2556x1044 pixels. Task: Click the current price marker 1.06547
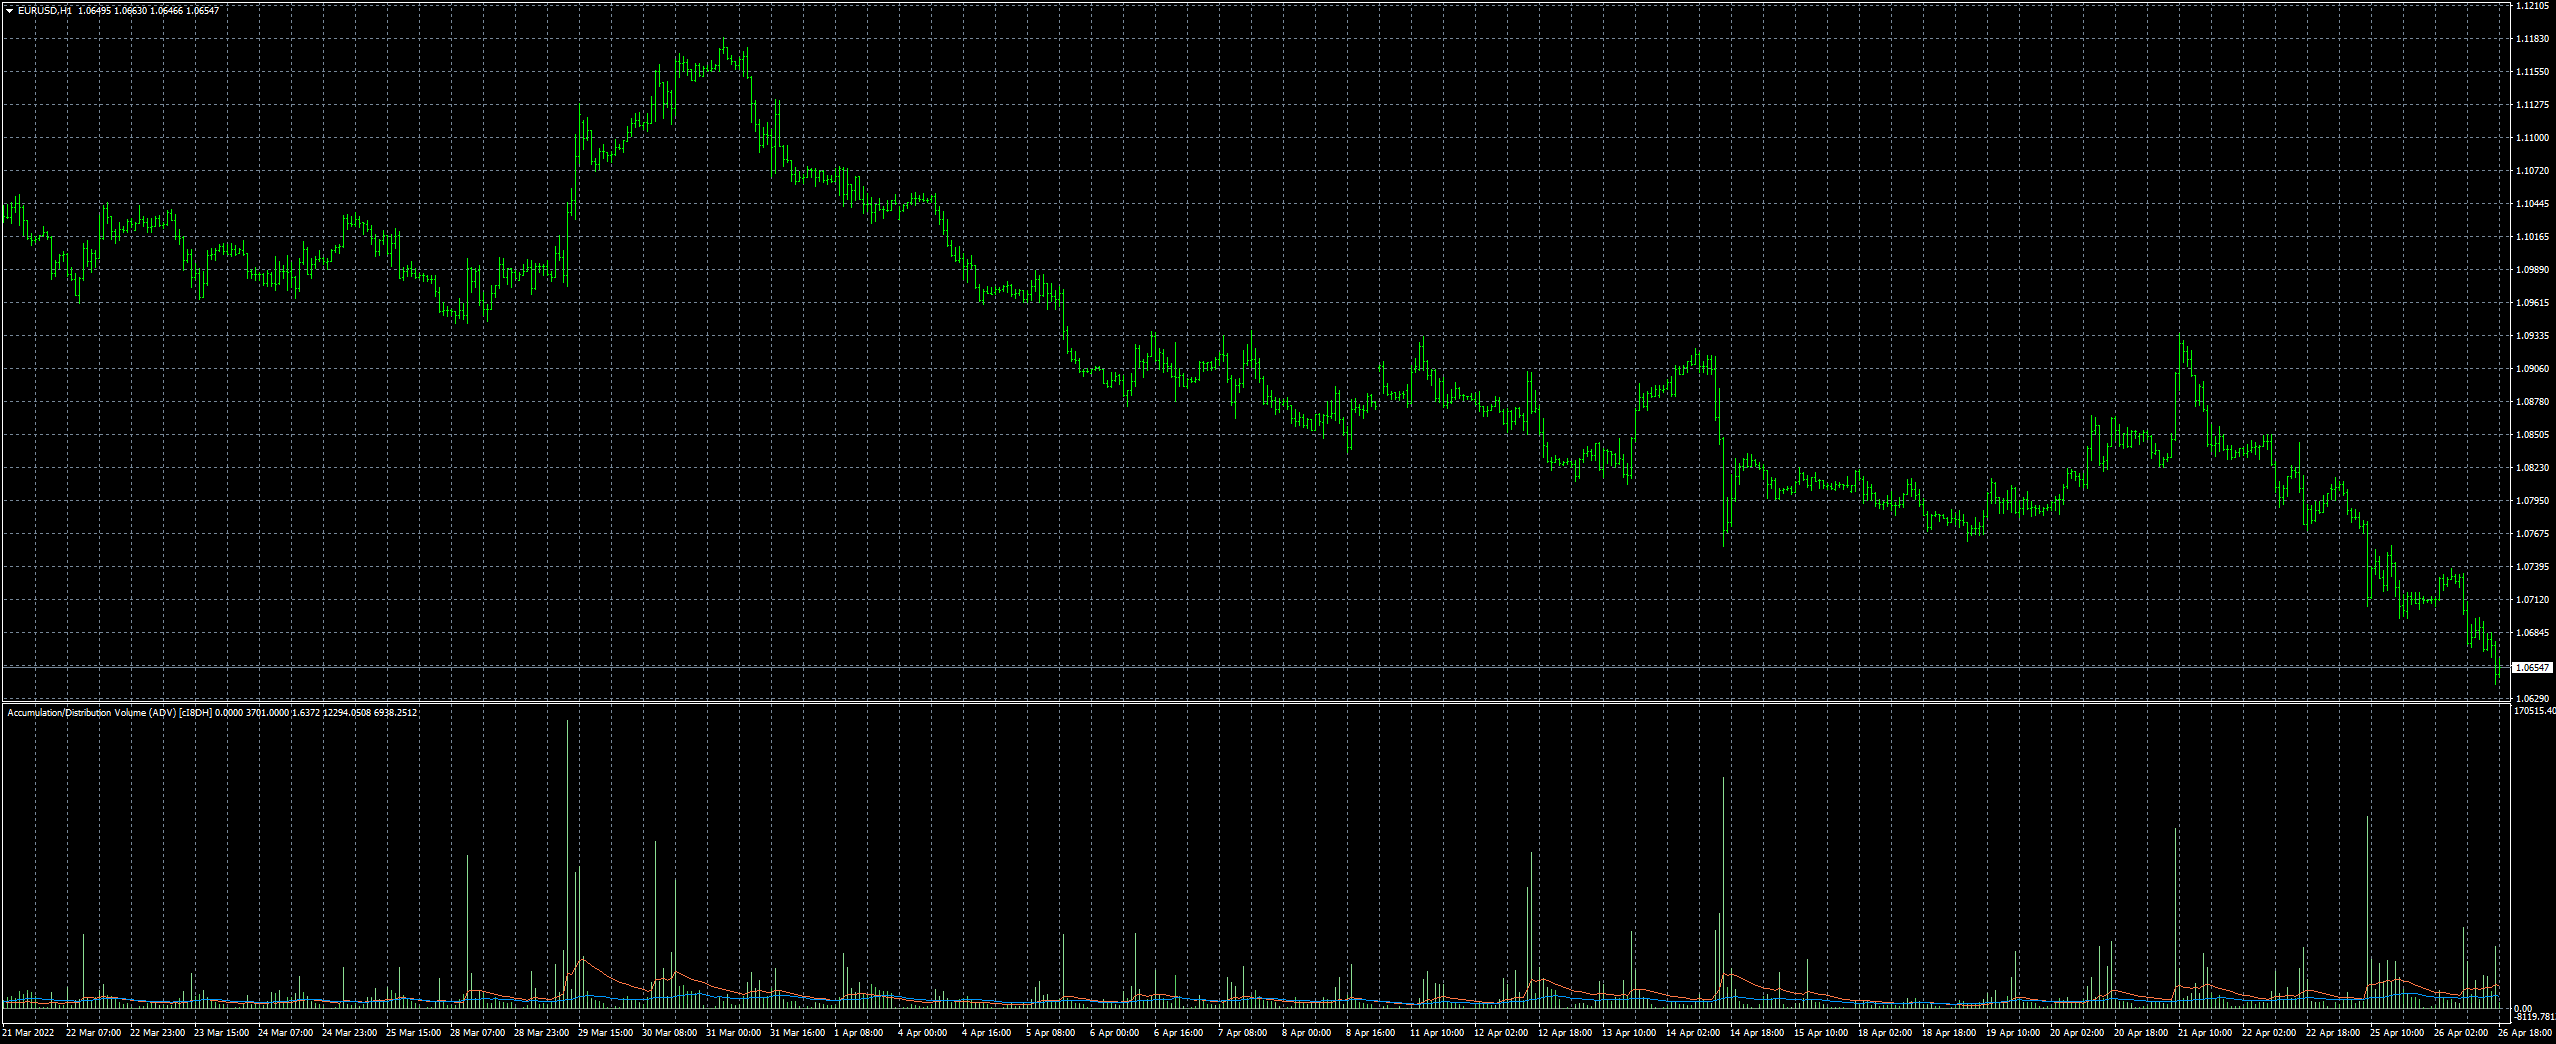[x=2533, y=667]
